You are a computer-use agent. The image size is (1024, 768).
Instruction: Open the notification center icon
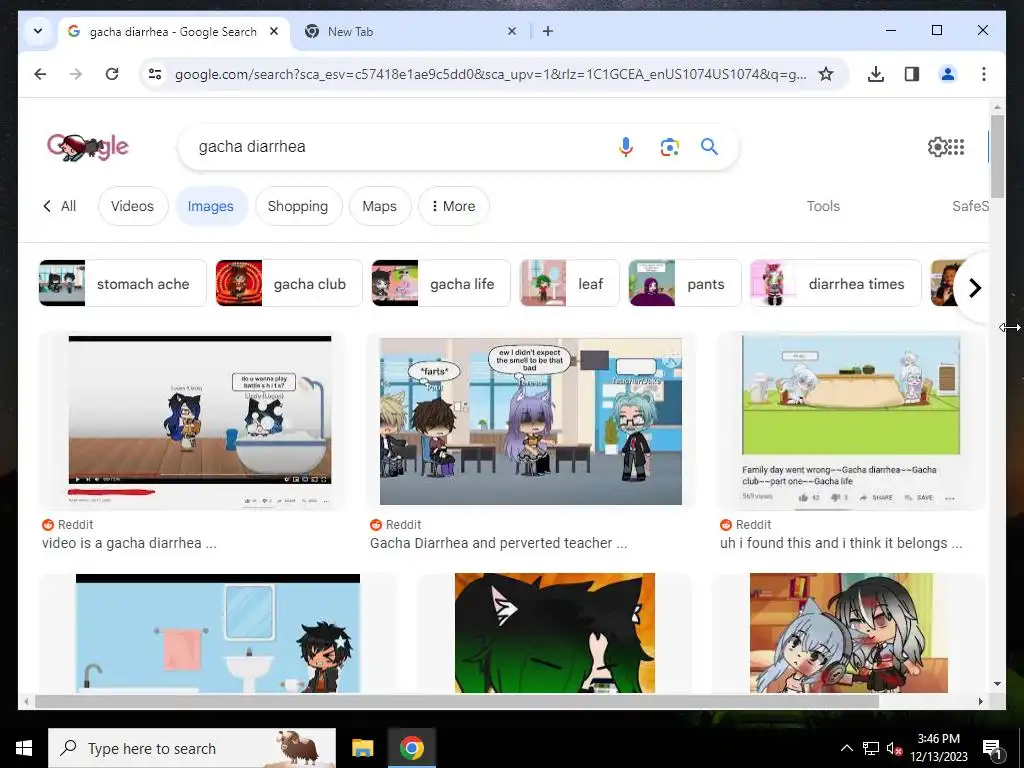click(992, 748)
